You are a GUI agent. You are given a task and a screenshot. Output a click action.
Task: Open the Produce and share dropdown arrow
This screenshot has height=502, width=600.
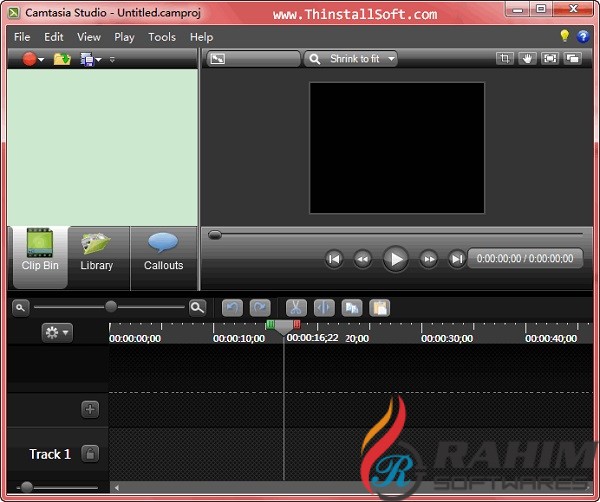pos(99,60)
